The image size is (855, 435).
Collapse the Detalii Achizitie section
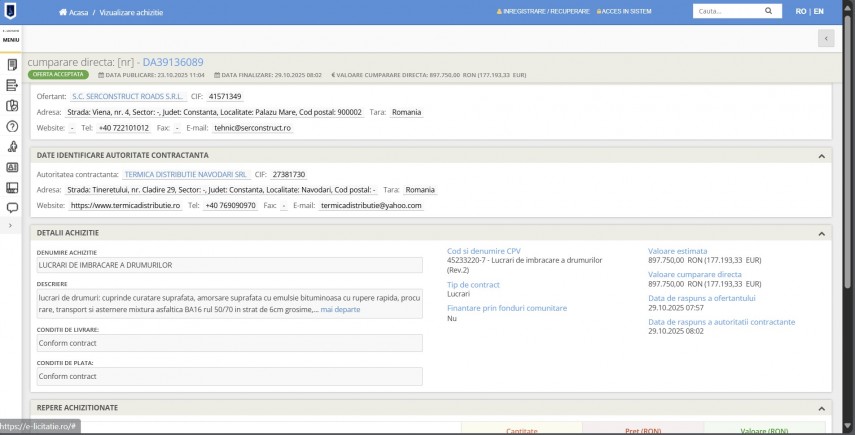click(x=821, y=232)
